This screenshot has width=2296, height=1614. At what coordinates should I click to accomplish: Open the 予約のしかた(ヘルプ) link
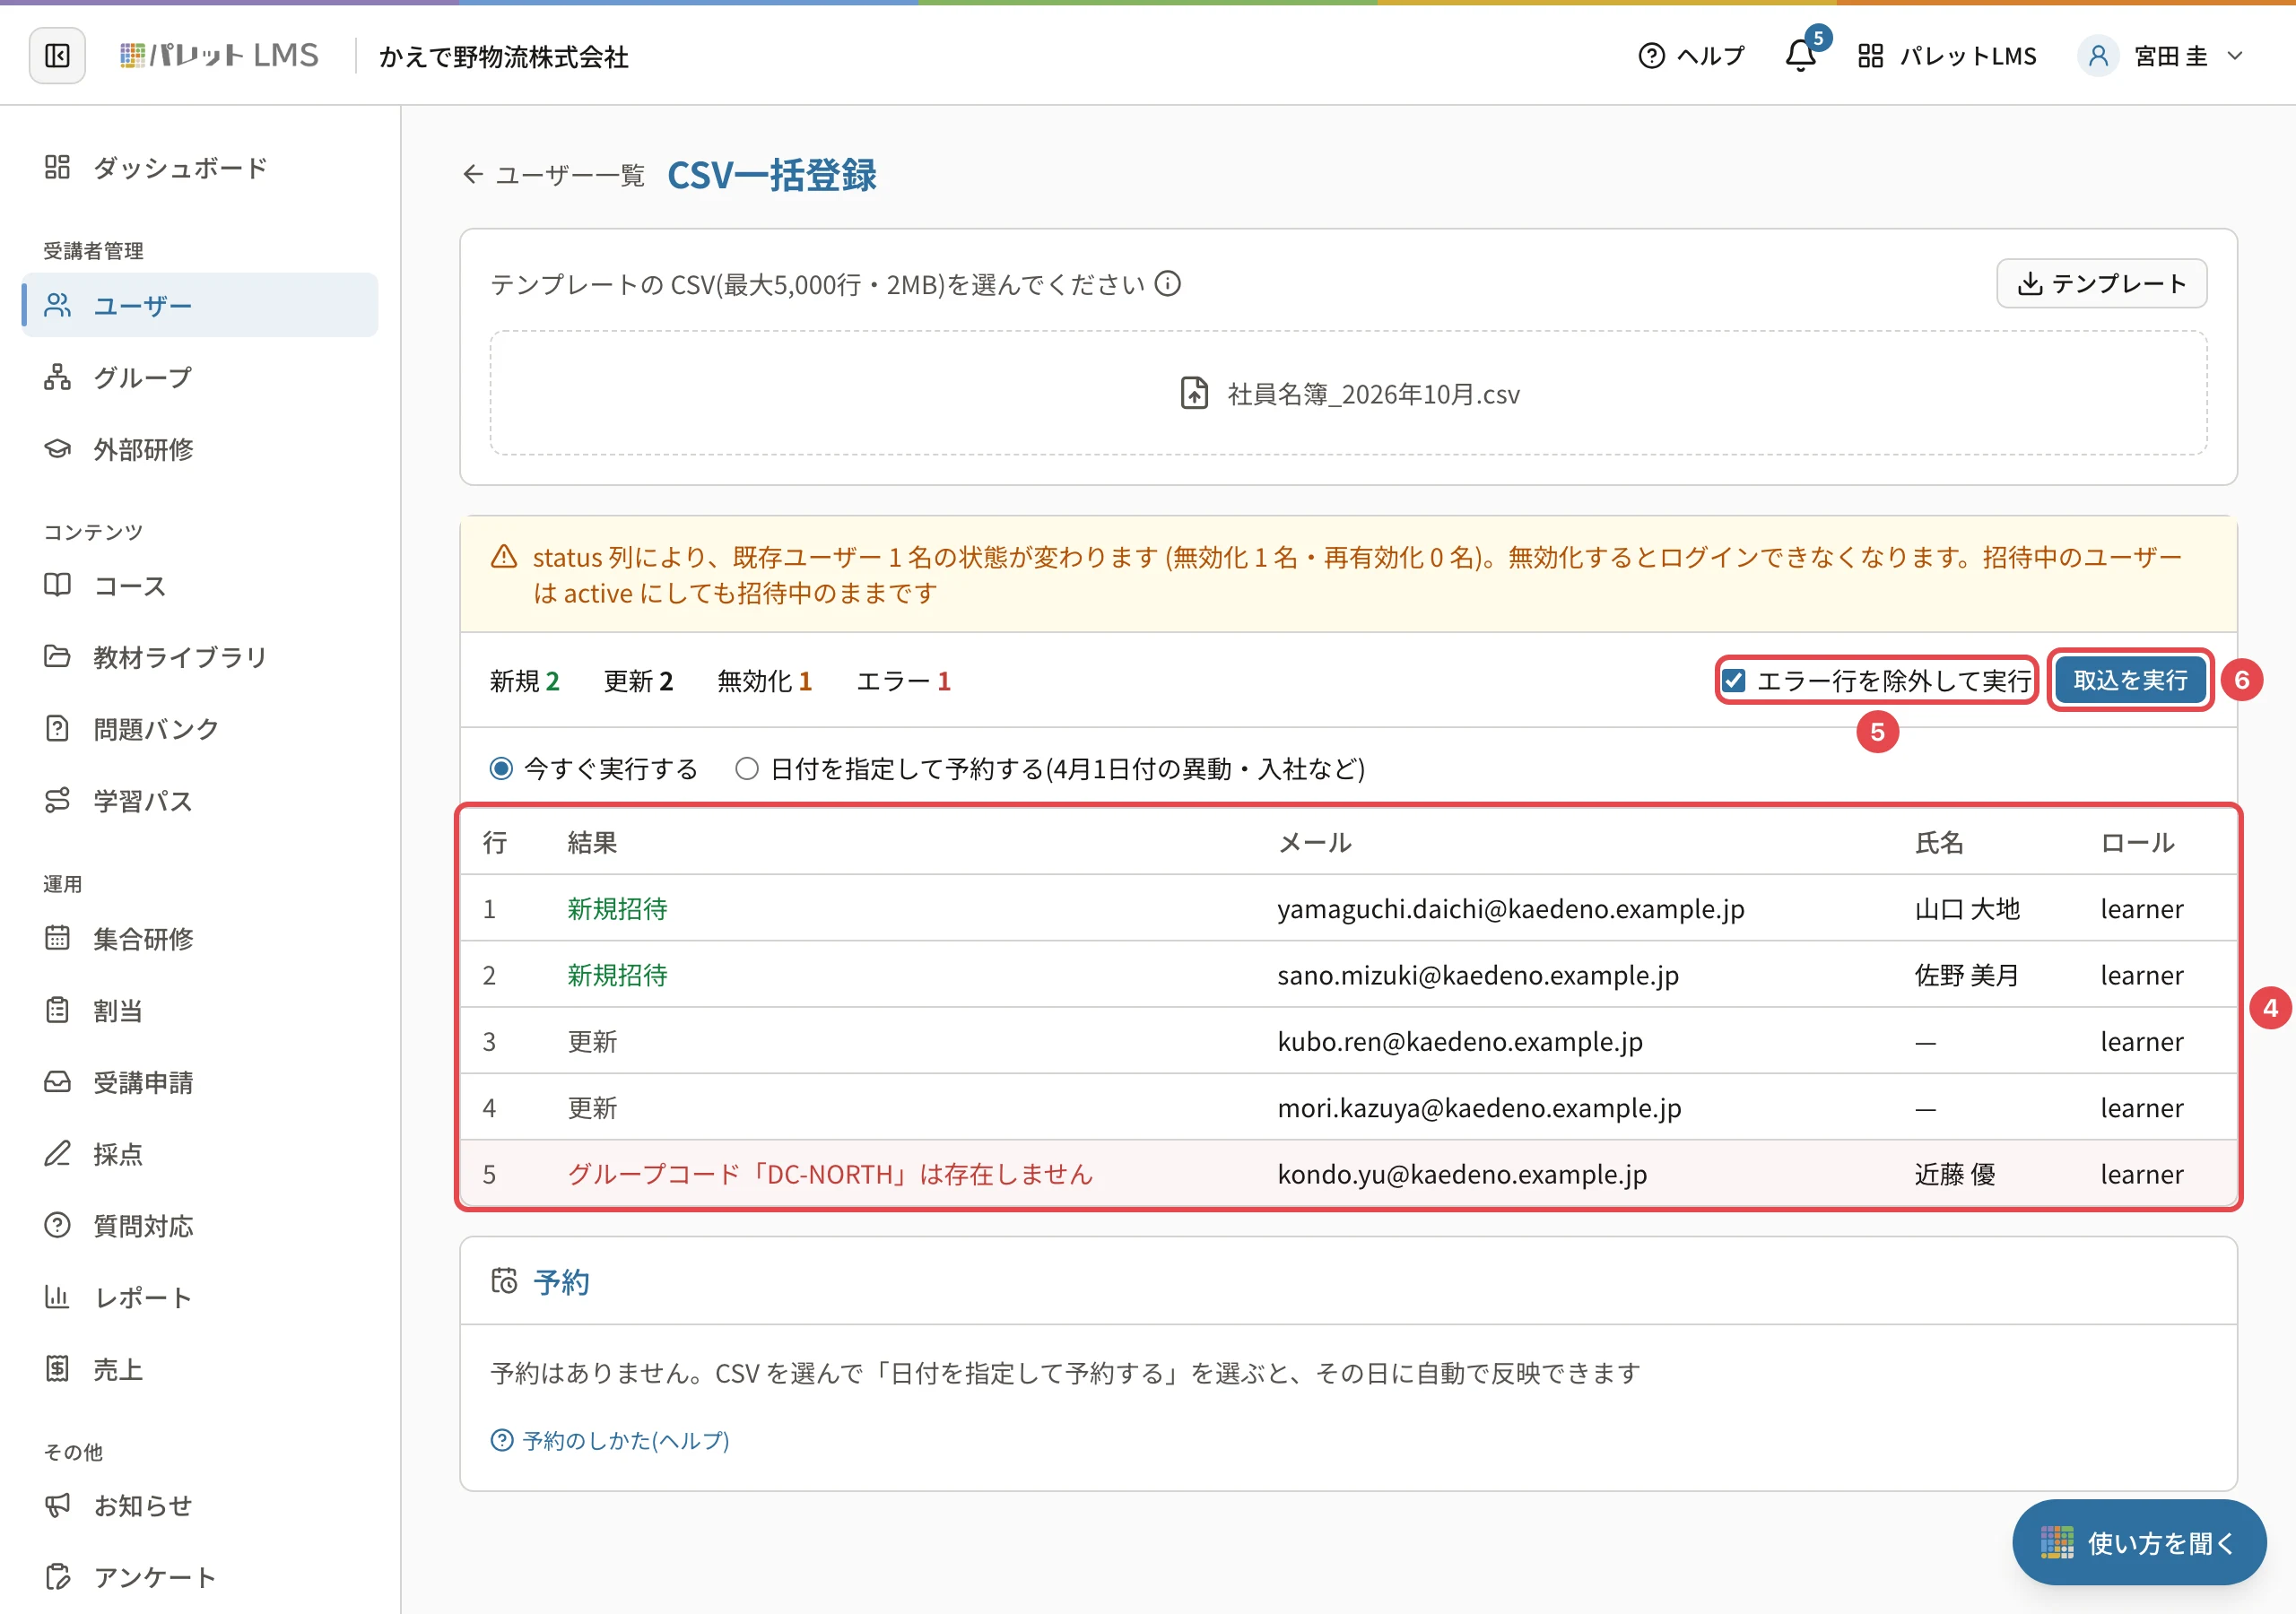[610, 1440]
